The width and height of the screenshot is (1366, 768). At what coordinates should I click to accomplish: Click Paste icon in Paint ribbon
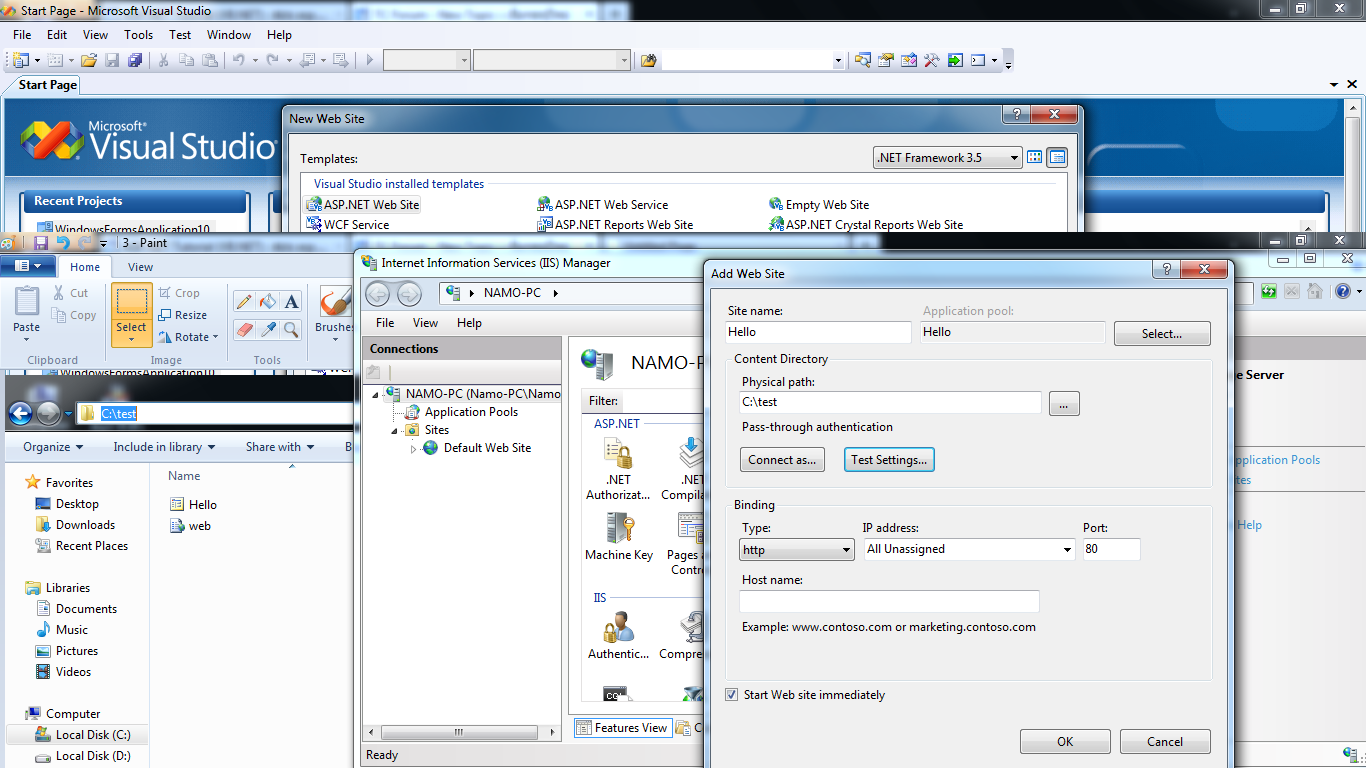pyautogui.click(x=27, y=303)
